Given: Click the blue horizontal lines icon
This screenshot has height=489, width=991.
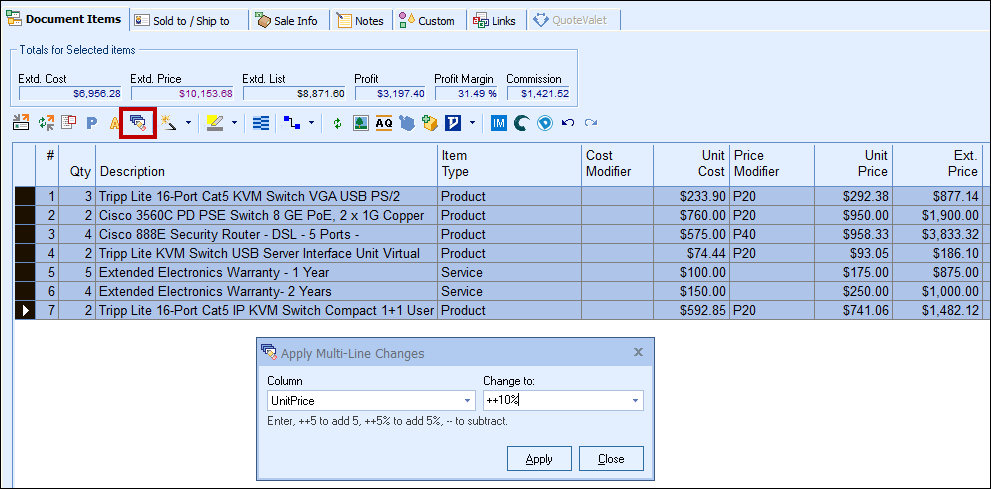Looking at the screenshot, I should [260, 123].
